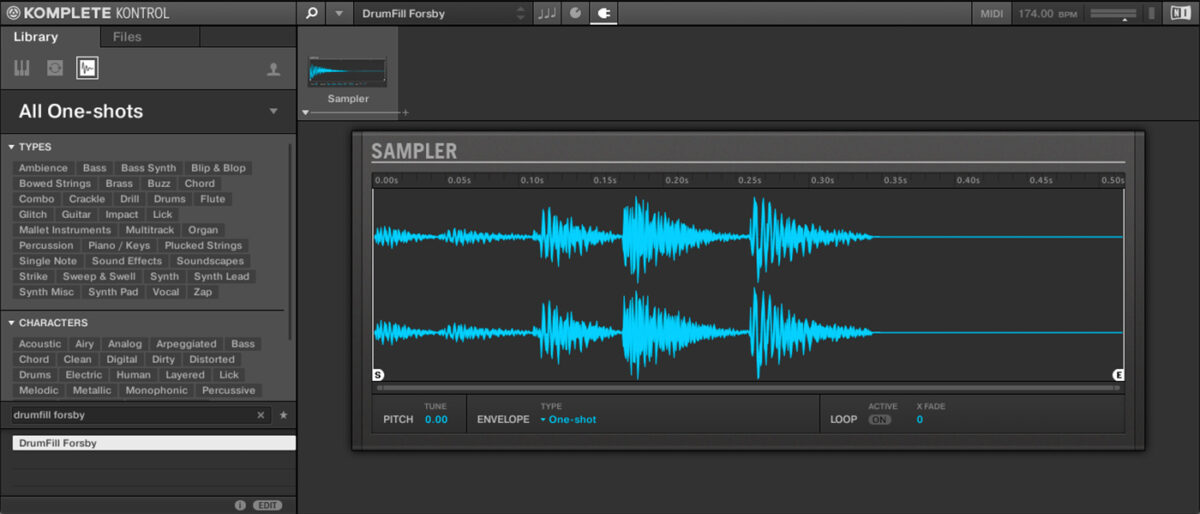Adjust the master volume slider
The width and height of the screenshot is (1200, 514).
[x=1113, y=13]
